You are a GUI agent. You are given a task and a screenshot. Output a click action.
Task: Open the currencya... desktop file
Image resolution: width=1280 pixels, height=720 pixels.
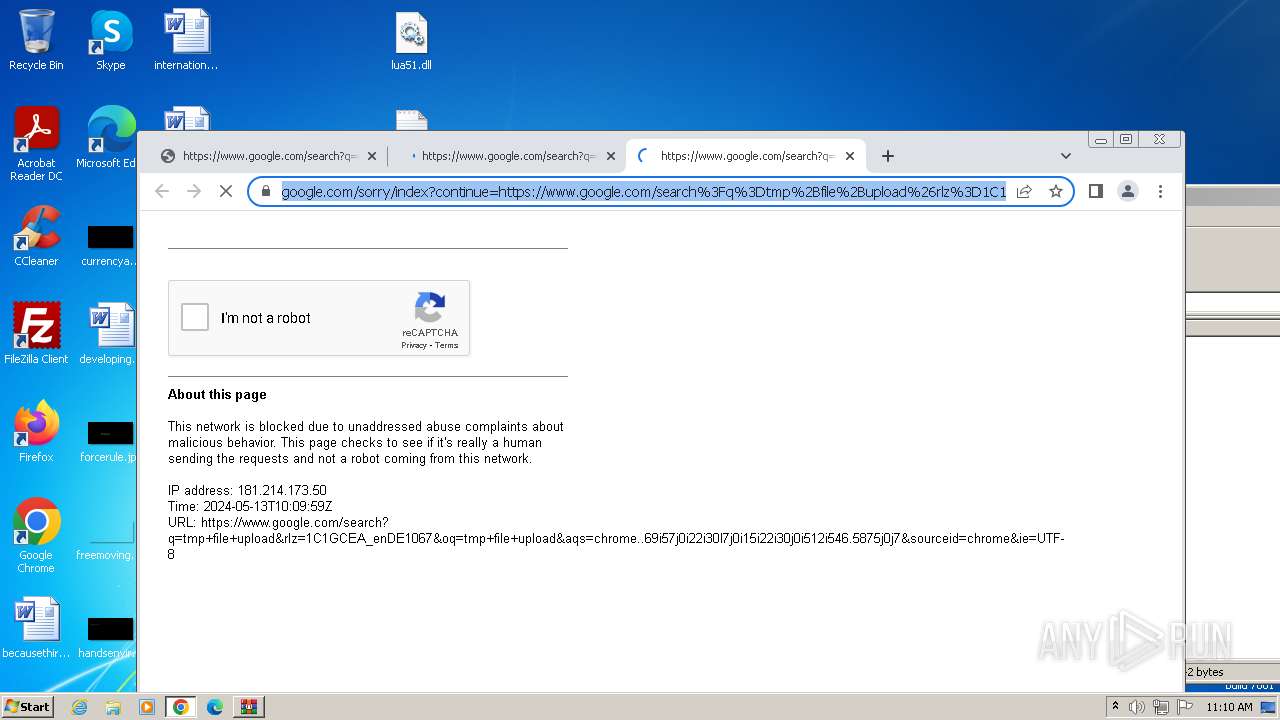[110, 245]
